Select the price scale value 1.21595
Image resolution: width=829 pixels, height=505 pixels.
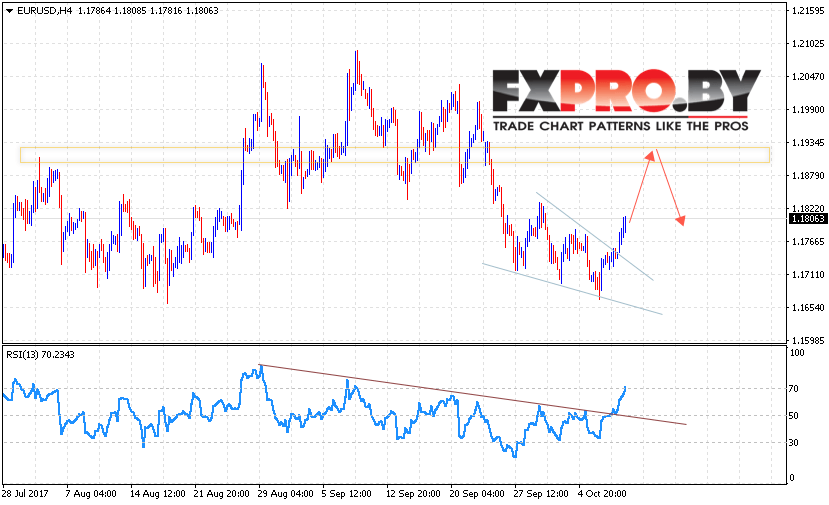(808, 11)
